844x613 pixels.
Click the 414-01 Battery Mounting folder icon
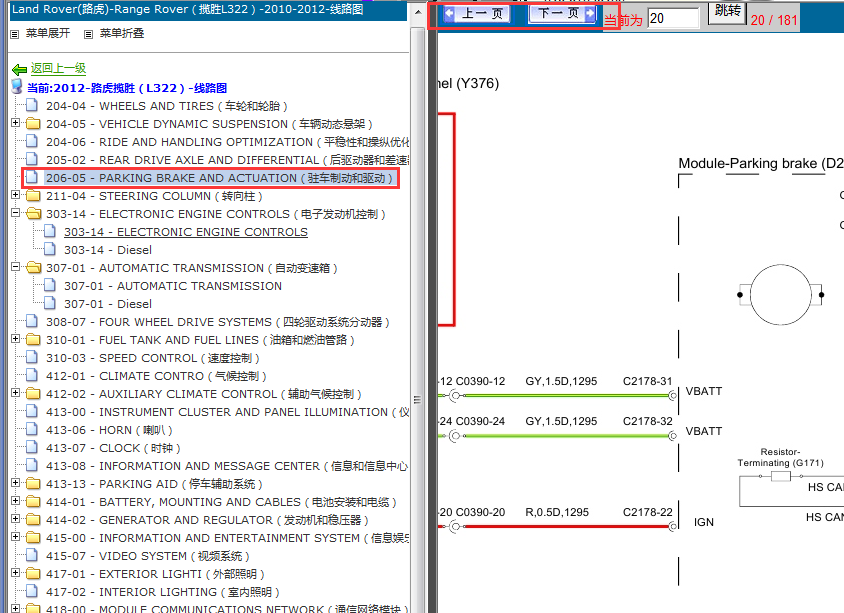pyautogui.click(x=33, y=502)
